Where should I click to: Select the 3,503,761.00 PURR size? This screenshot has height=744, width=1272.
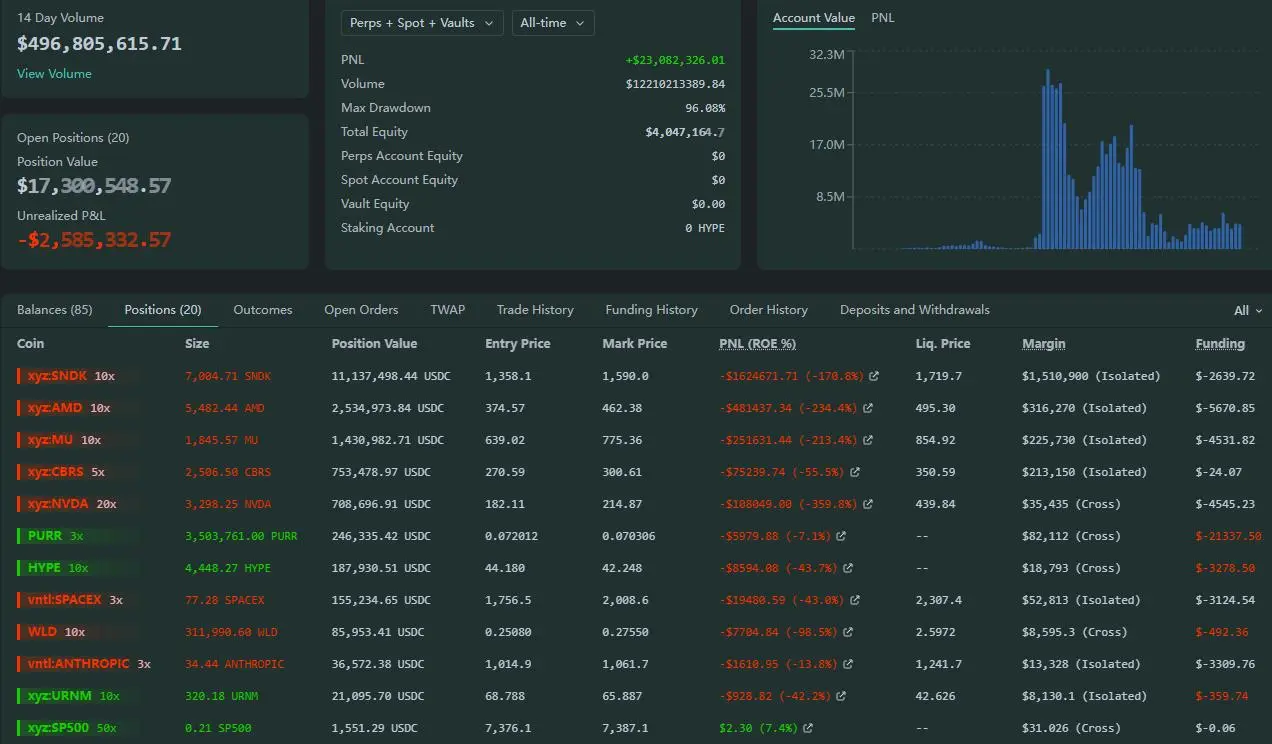[x=241, y=536]
